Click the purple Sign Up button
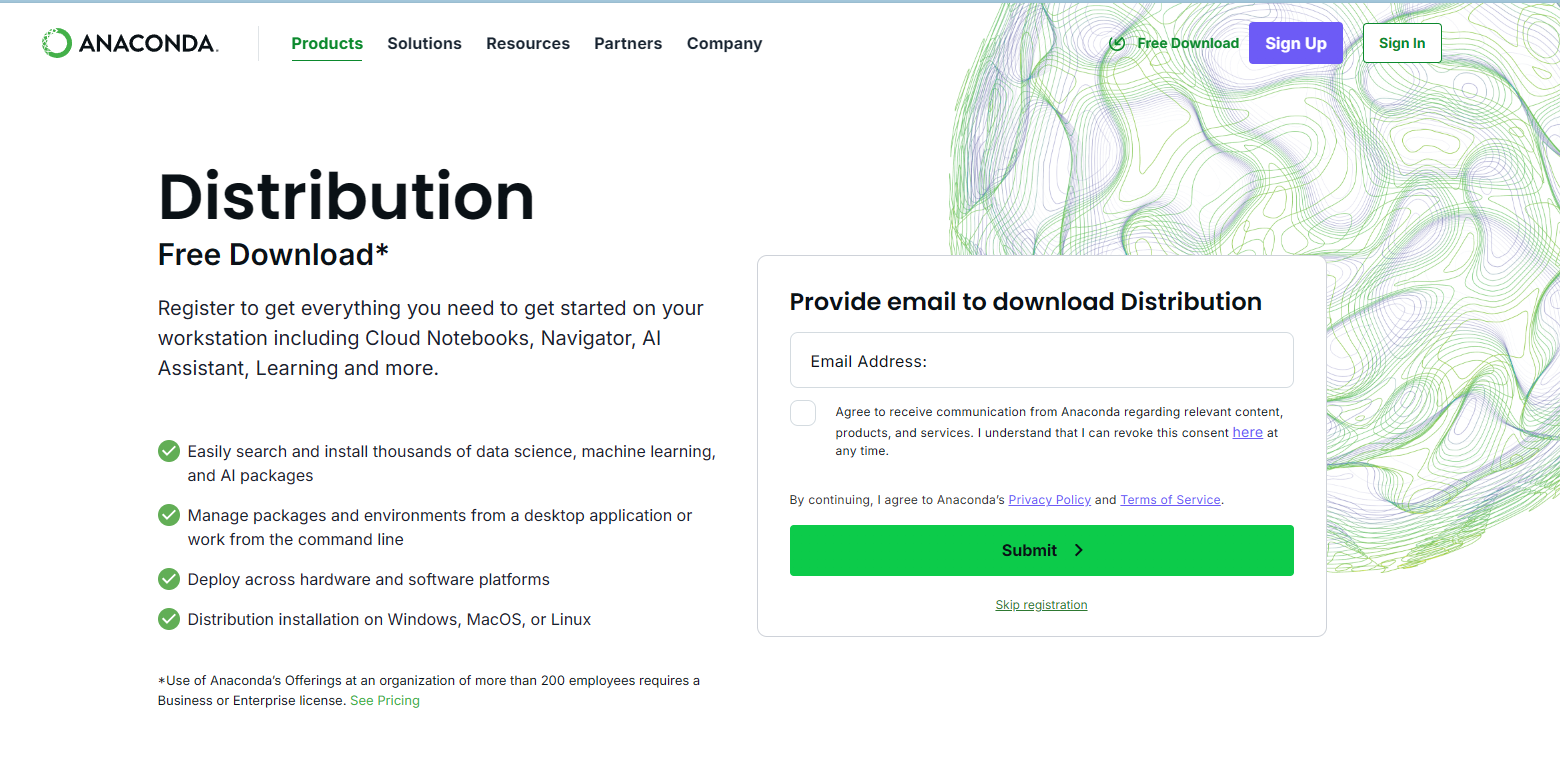Viewport: 1560px width, 771px height. pos(1296,43)
